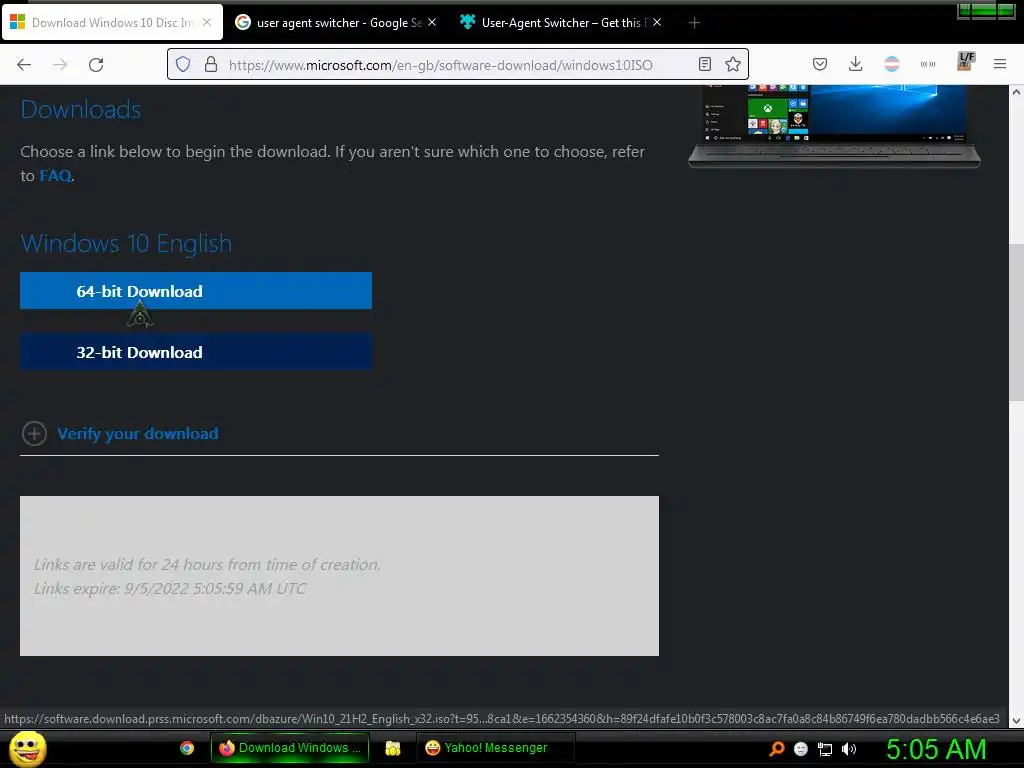1024x768 pixels.
Task: Click the scrollbar up arrow
Action: pyautogui.click(x=1016, y=92)
